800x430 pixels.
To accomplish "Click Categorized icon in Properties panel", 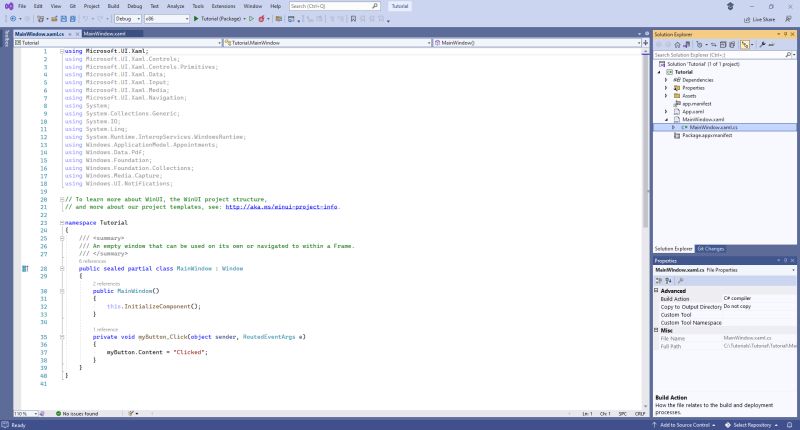I will point(659,281).
